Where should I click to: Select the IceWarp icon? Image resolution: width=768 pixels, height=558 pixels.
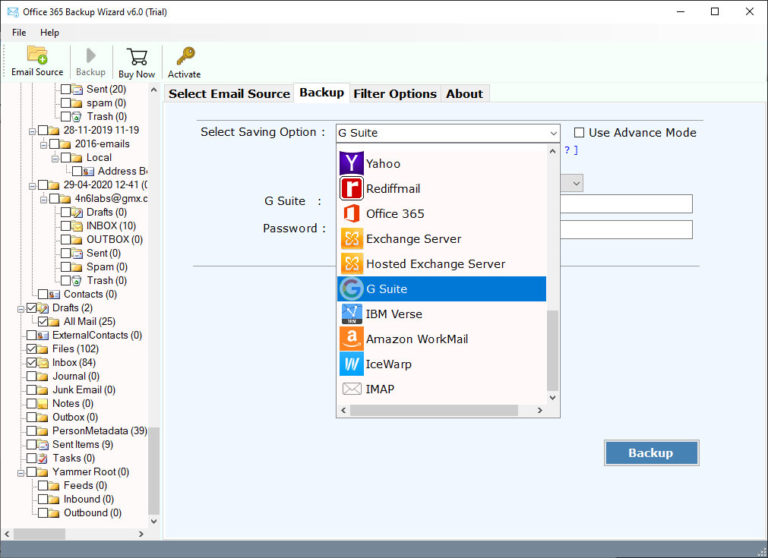(x=351, y=364)
